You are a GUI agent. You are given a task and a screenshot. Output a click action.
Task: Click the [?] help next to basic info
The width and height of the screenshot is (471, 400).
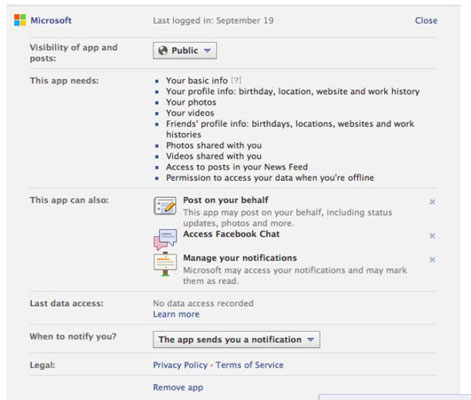coord(236,80)
